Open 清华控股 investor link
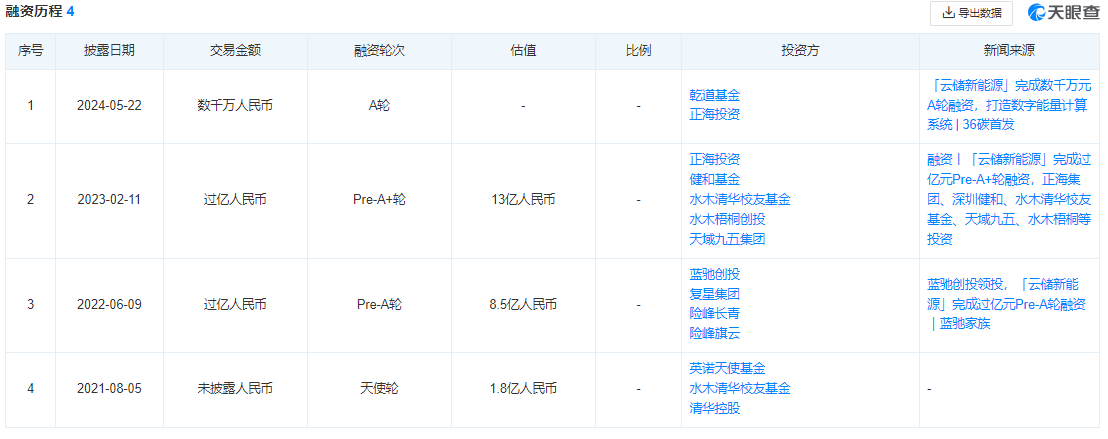This screenshot has height=439, width=1108. (x=714, y=408)
